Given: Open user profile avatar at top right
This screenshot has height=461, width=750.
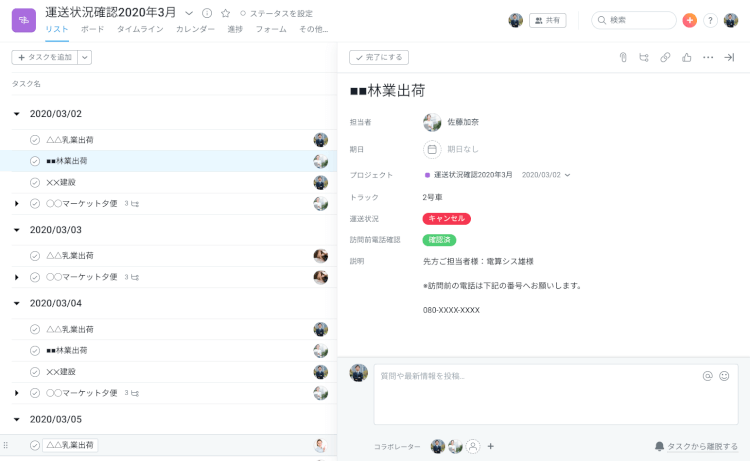Looking at the screenshot, I should [731, 20].
